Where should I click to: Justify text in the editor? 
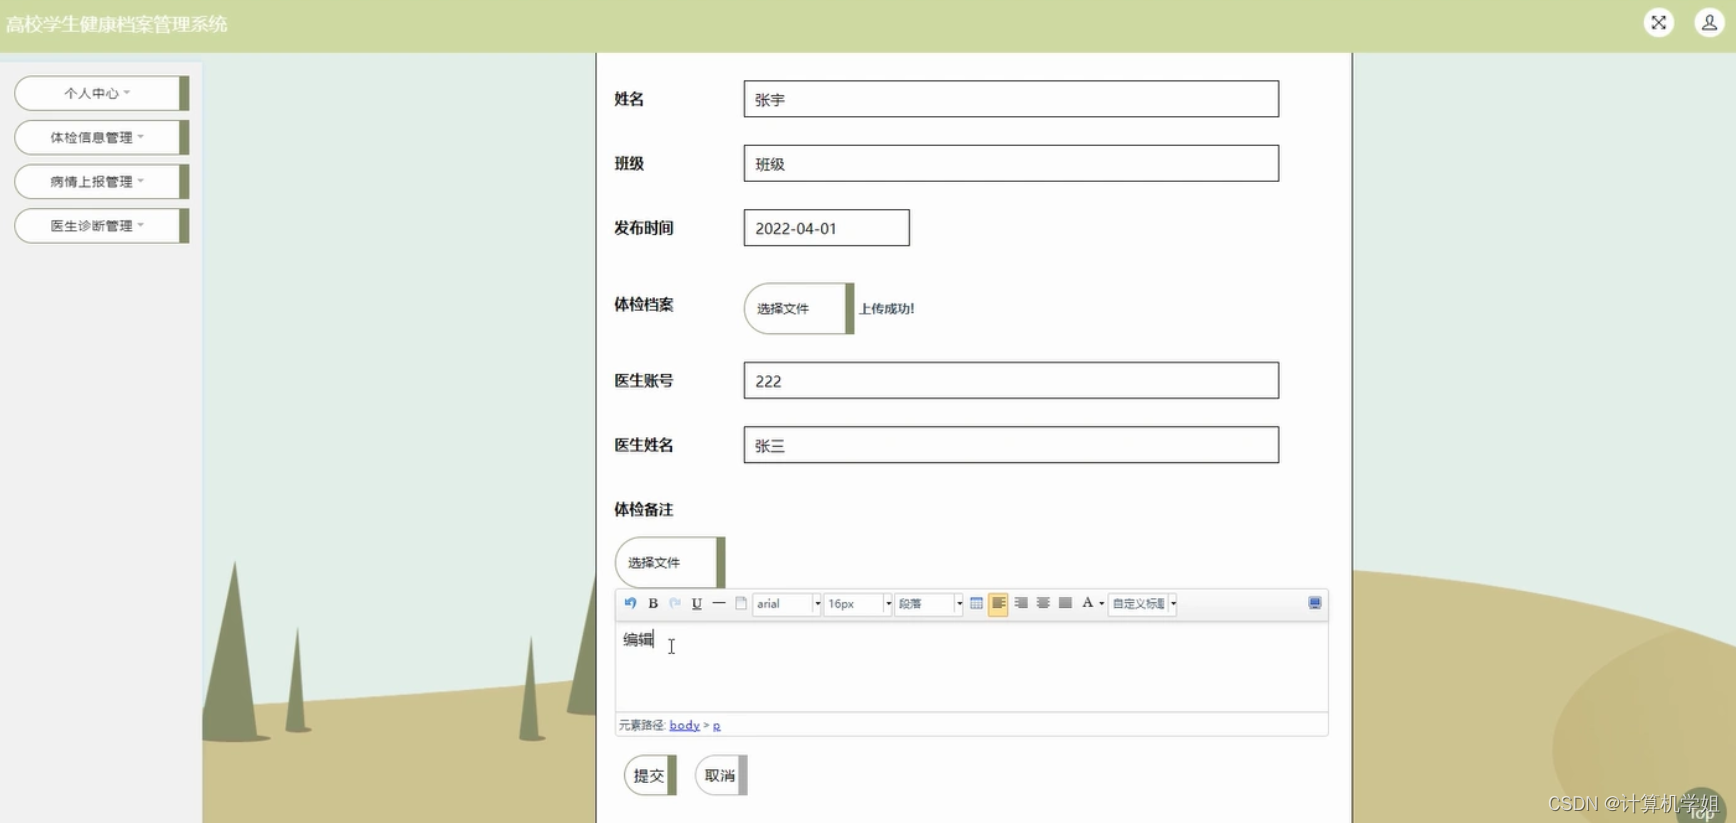coord(1065,603)
